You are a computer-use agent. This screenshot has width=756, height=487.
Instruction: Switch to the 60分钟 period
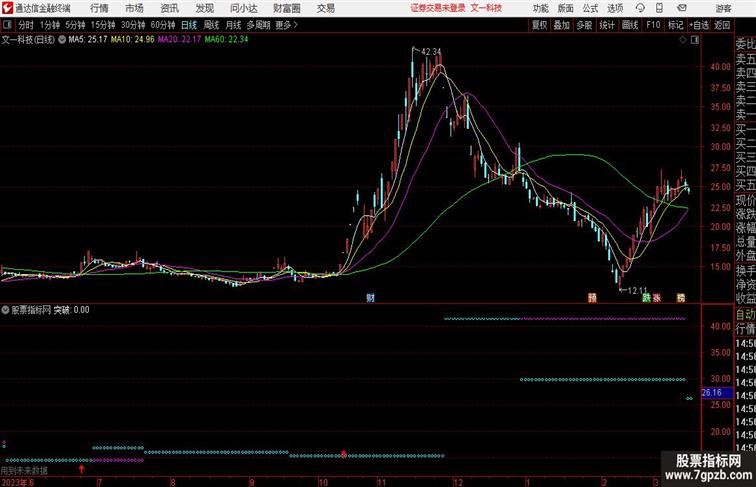point(163,25)
